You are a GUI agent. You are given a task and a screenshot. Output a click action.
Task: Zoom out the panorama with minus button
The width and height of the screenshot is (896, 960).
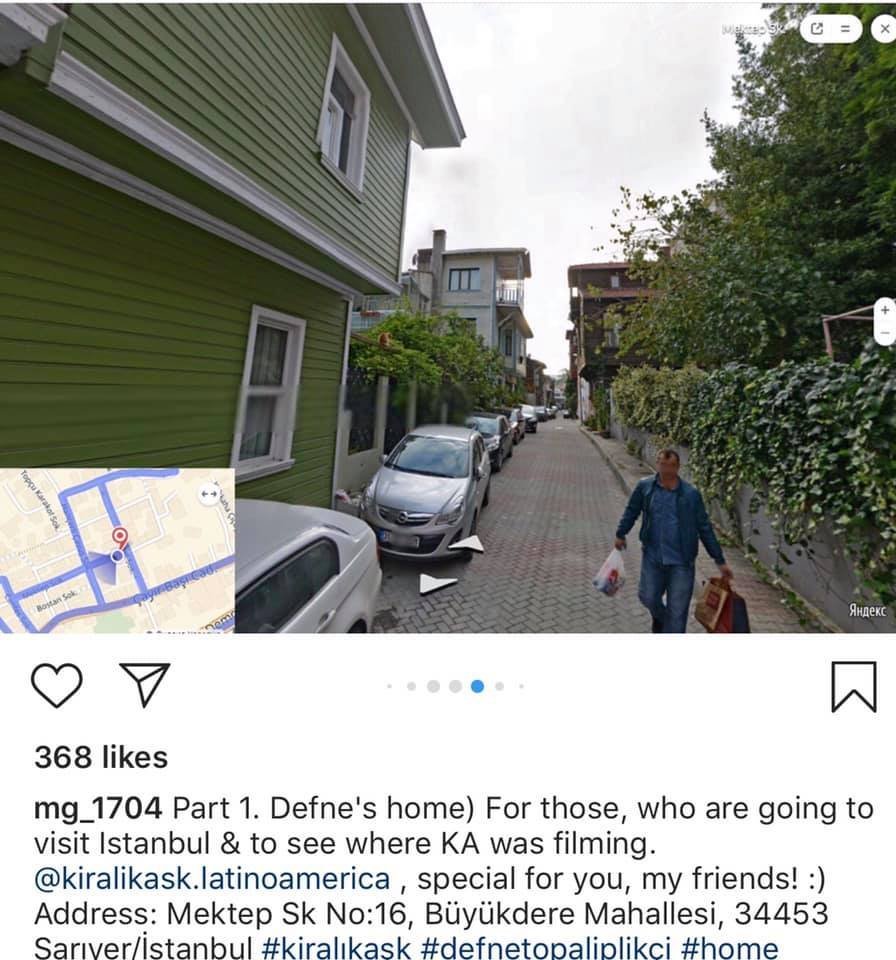(885, 333)
